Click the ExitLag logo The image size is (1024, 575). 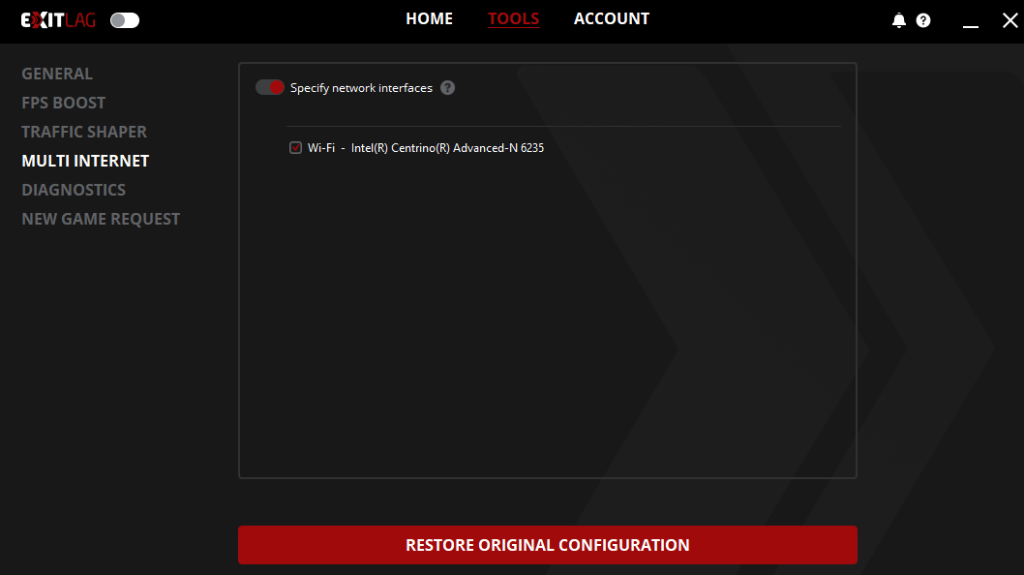click(x=58, y=20)
